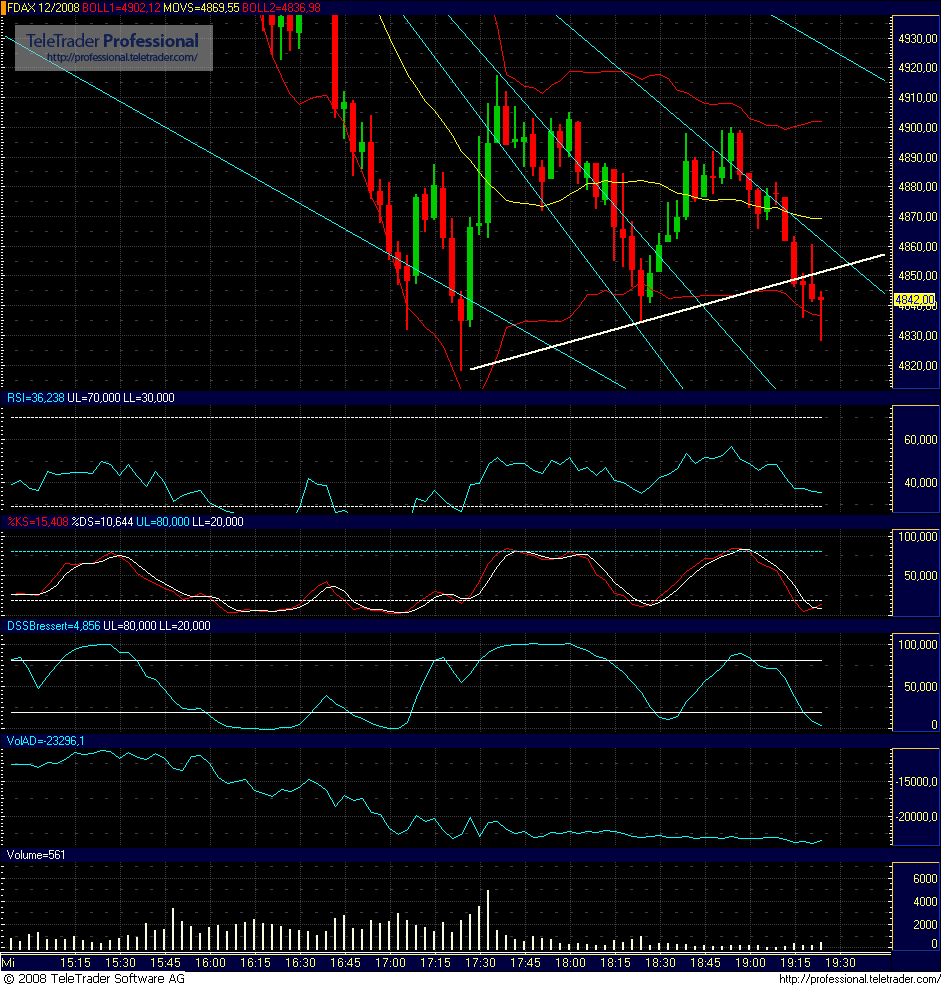Click the 18:15 time axis label
Viewport: 941px width, 988px height.
pos(615,963)
